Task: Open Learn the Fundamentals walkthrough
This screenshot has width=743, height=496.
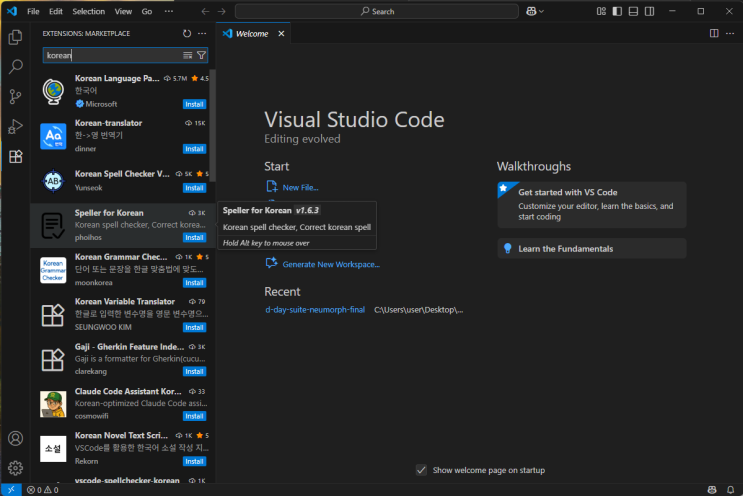Action: pos(592,249)
